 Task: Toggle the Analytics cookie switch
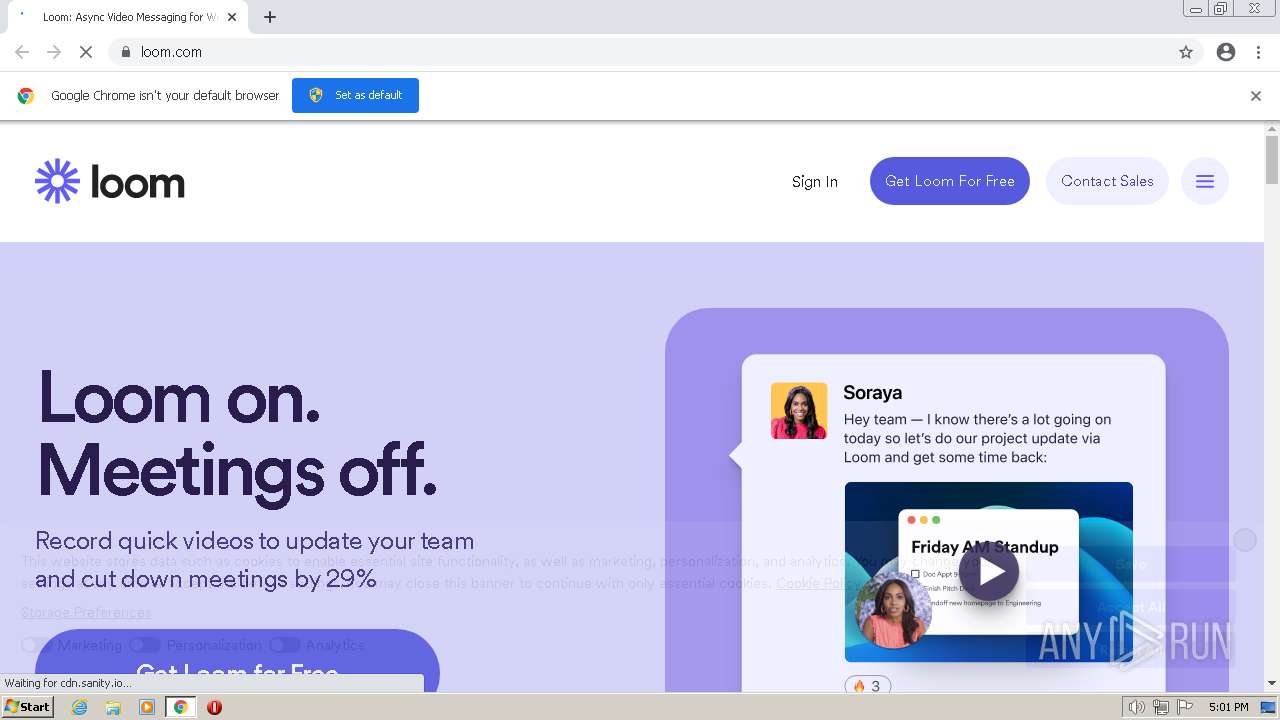pos(284,645)
